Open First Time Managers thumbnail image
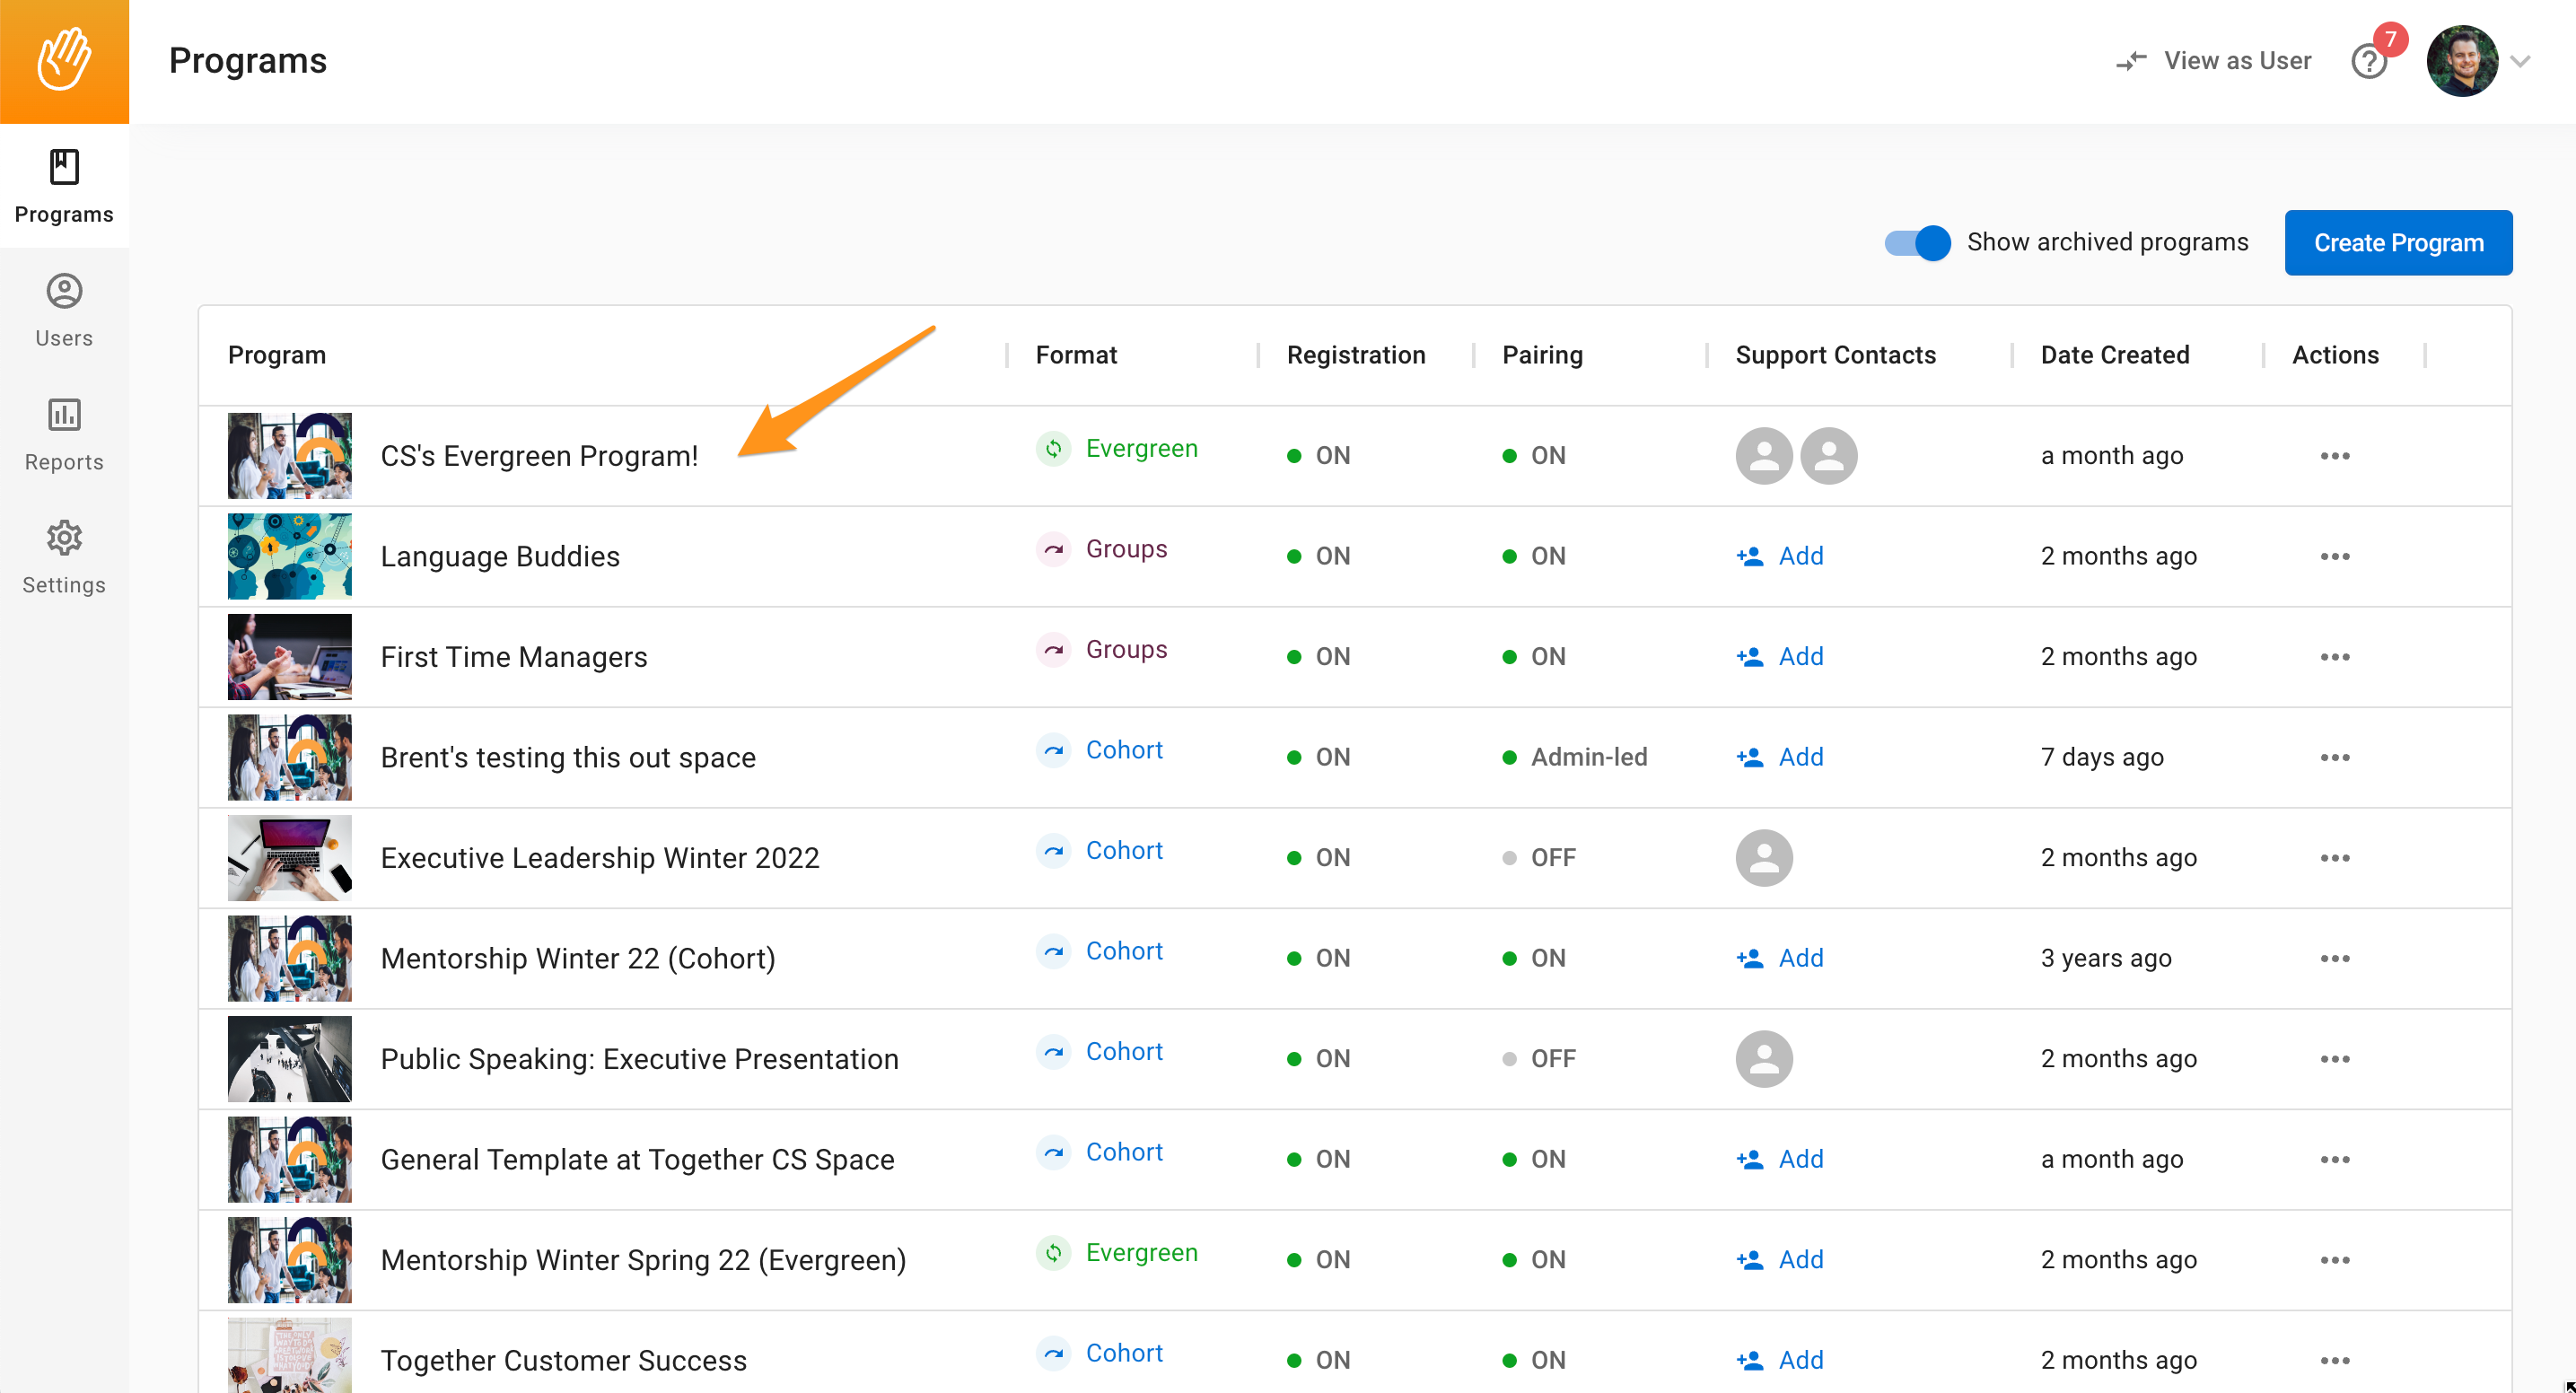 [x=289, y=657]
